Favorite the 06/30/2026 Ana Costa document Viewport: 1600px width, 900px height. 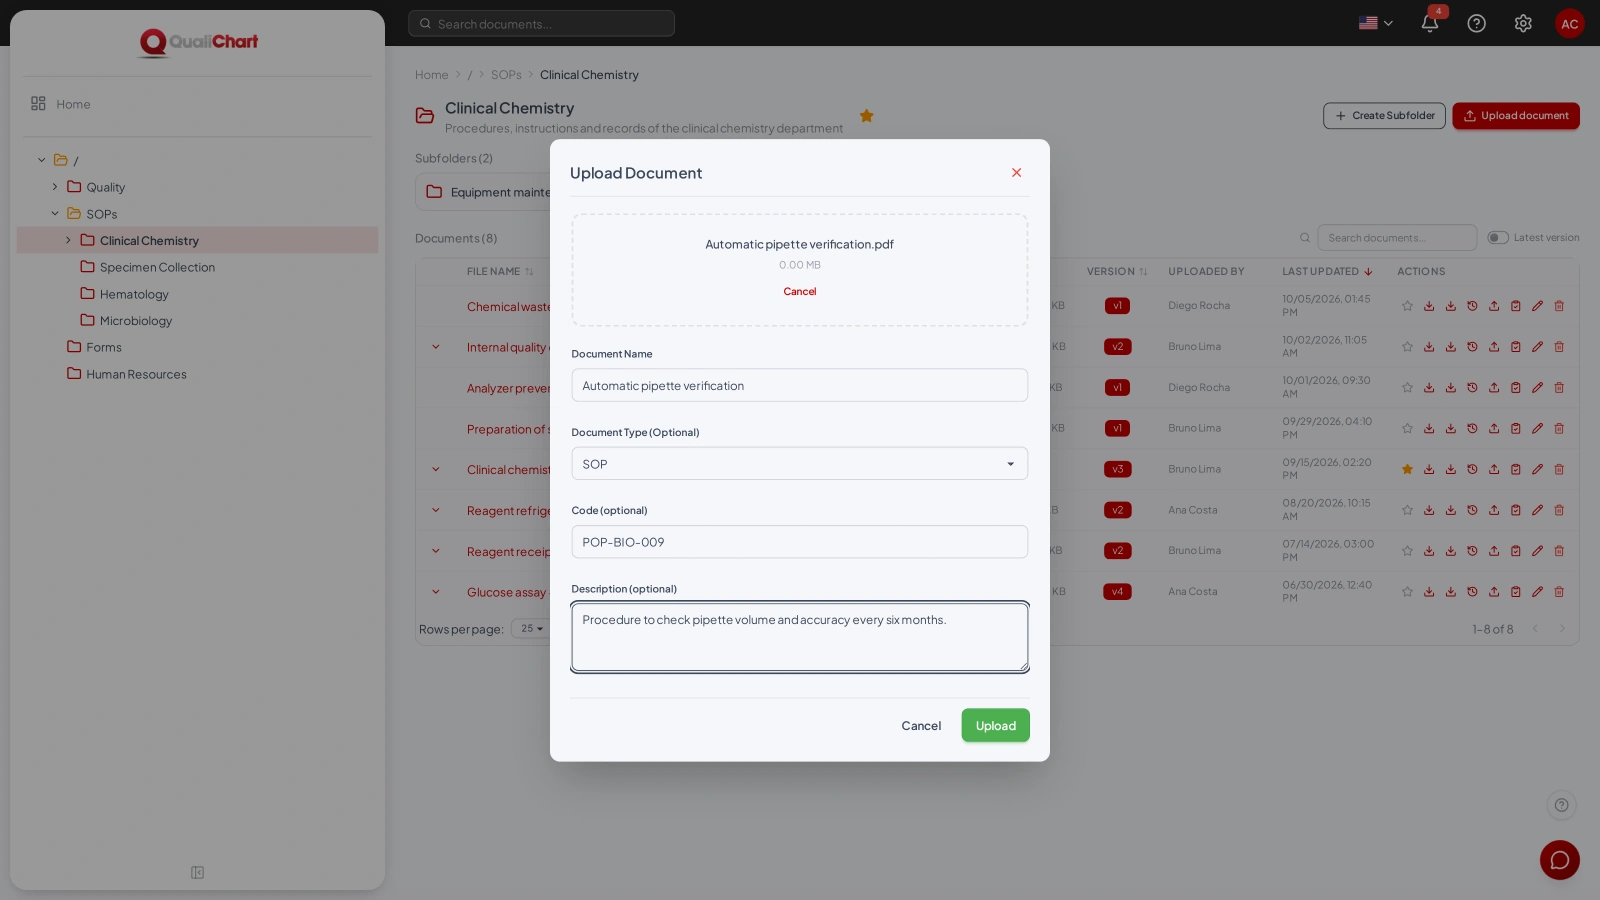(1407, 592)
